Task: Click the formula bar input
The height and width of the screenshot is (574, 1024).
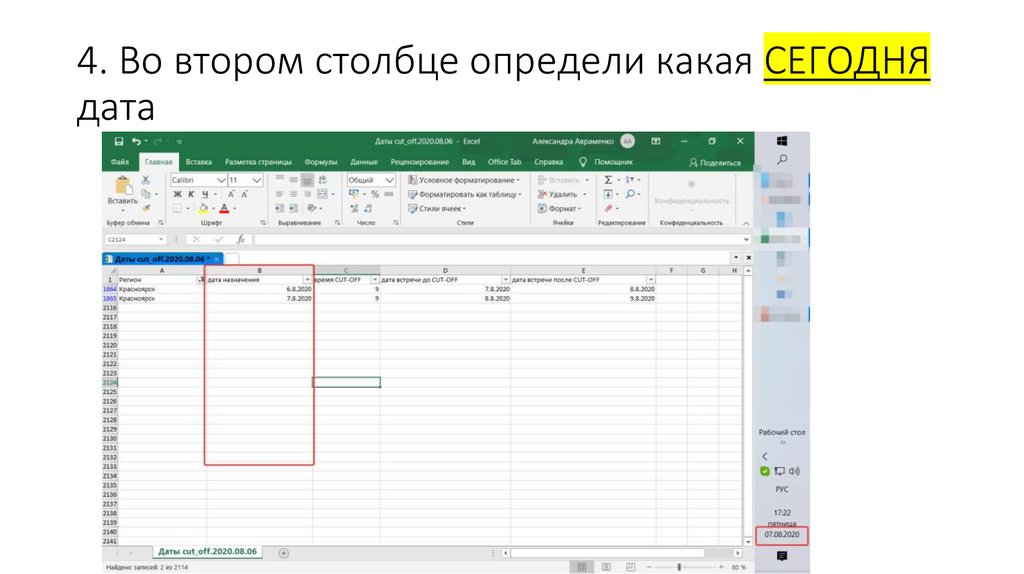Action: (500, 240)
